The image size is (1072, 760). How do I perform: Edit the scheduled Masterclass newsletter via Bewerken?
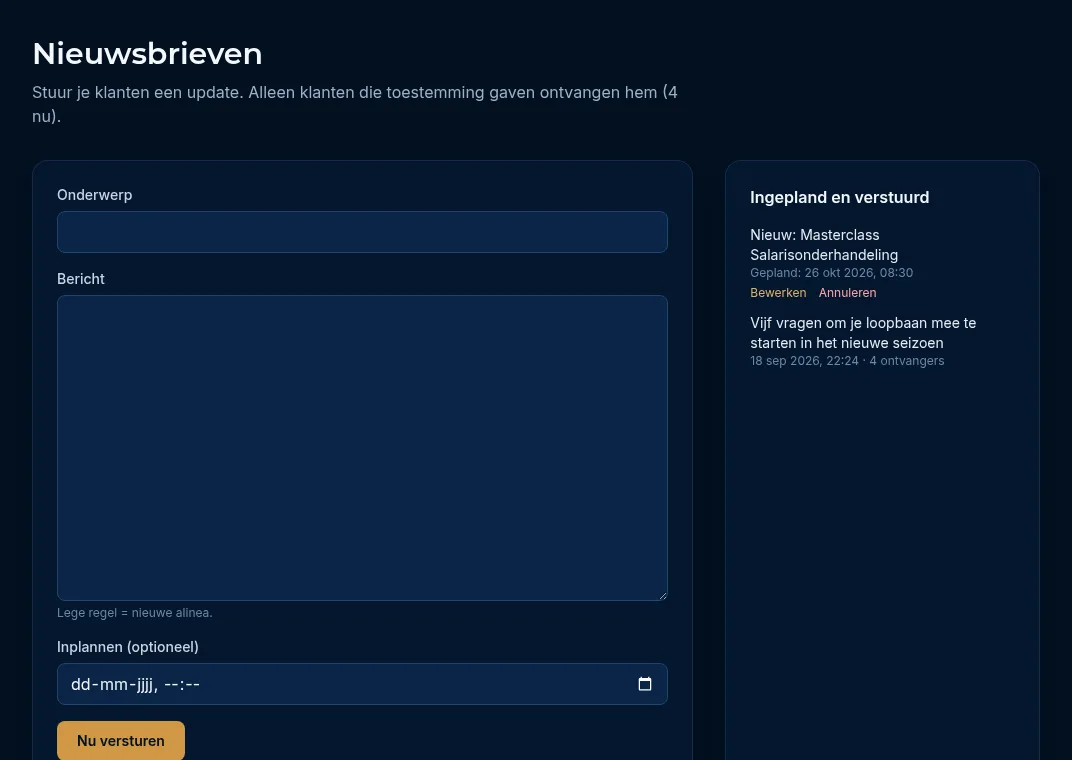(778, 293)
